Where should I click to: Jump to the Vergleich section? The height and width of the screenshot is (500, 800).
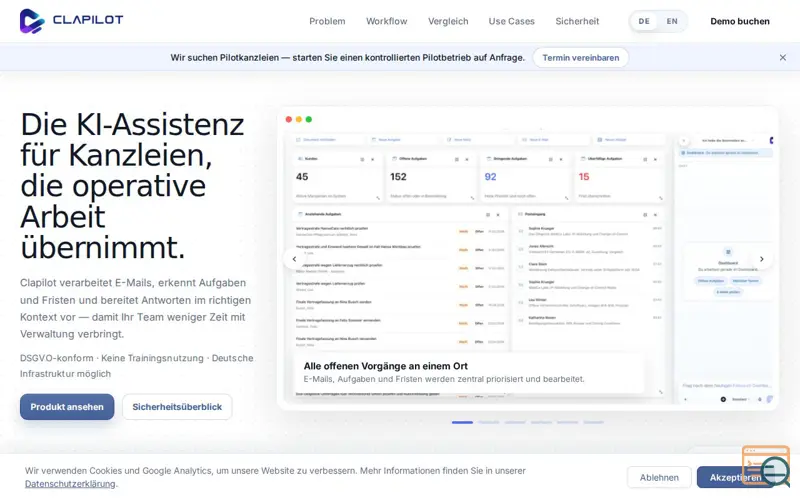coord(448,21)
